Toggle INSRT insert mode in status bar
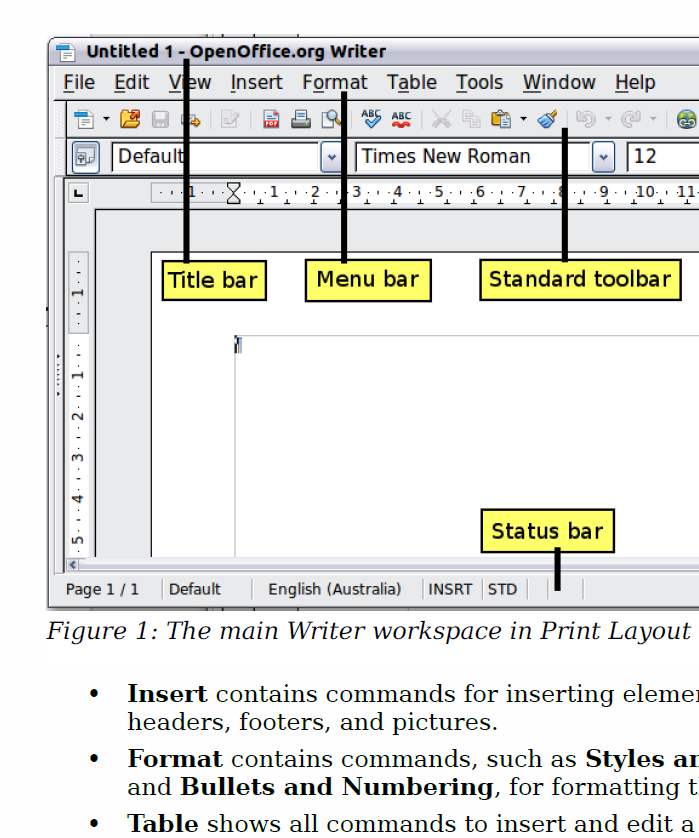This screenshot has width=699, height=838. pyautogui.click(x=450, y=589)
